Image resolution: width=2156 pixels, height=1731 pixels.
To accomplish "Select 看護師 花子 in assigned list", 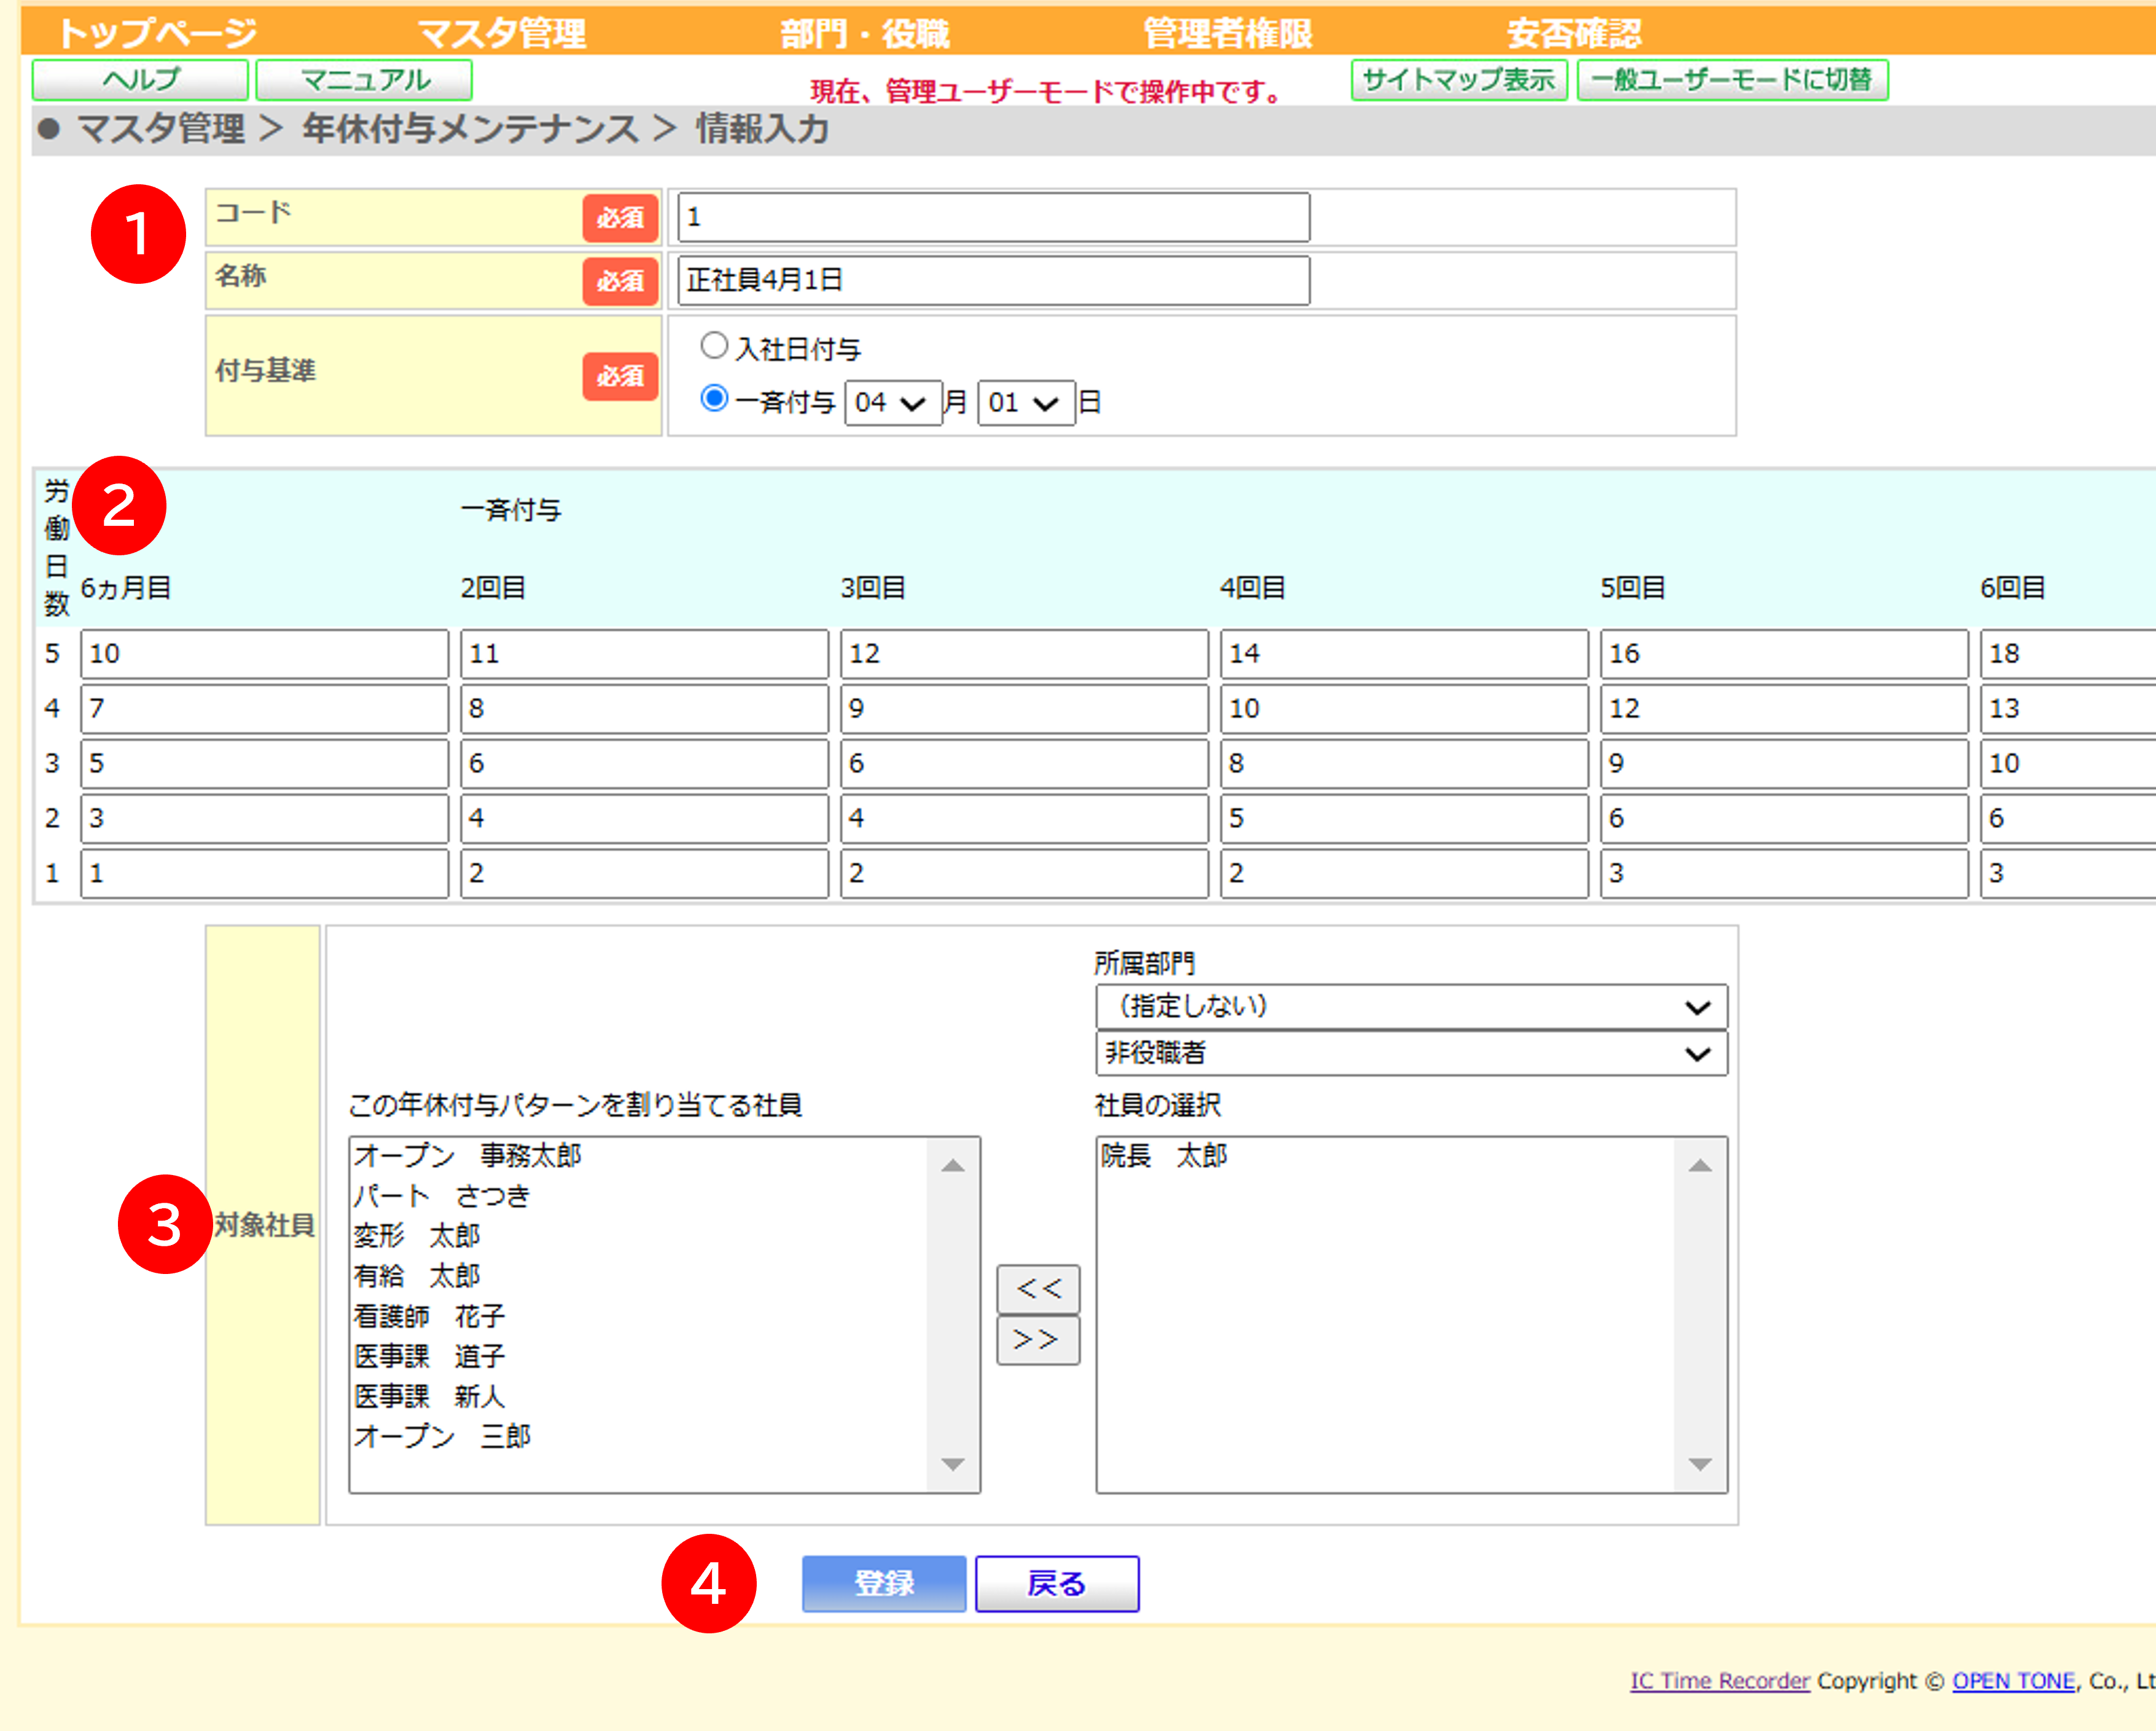I will coord(429,1316).
